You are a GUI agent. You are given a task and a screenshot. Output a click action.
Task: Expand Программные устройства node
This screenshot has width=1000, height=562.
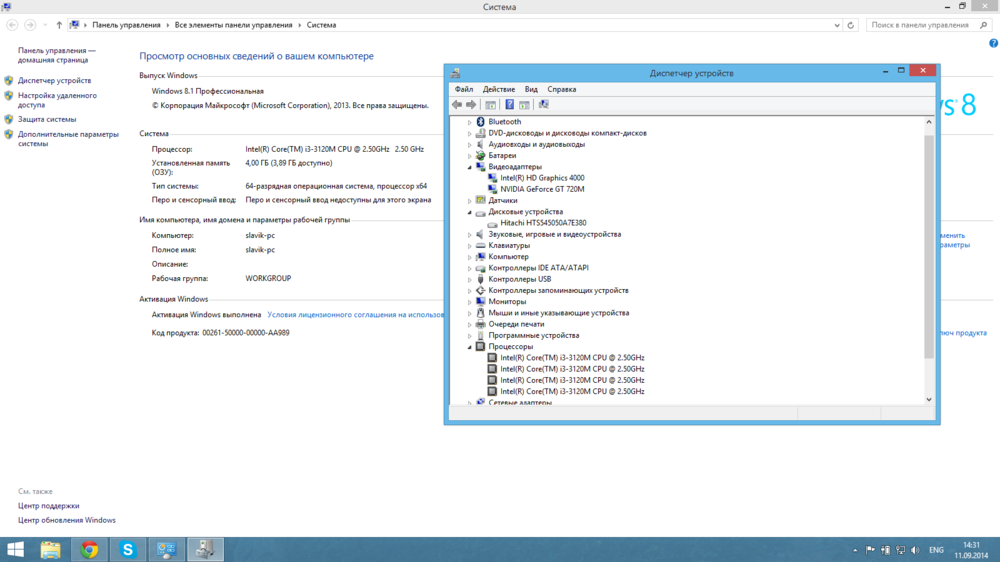point(470,336)
